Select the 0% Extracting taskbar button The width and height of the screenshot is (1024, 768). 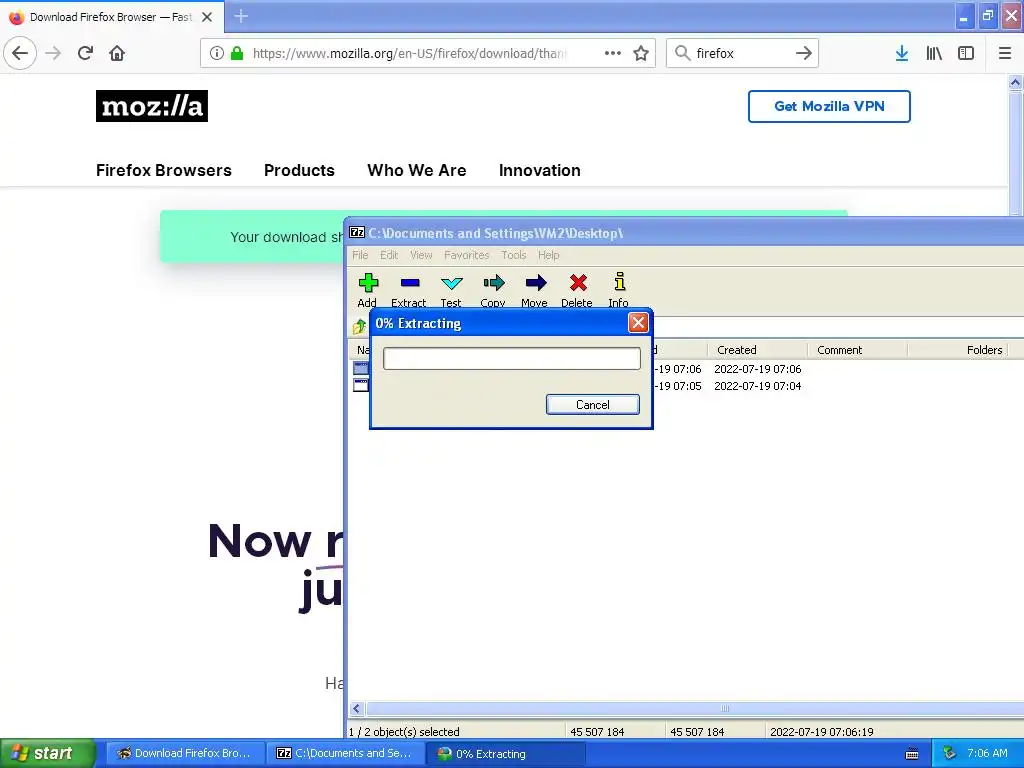505,753
